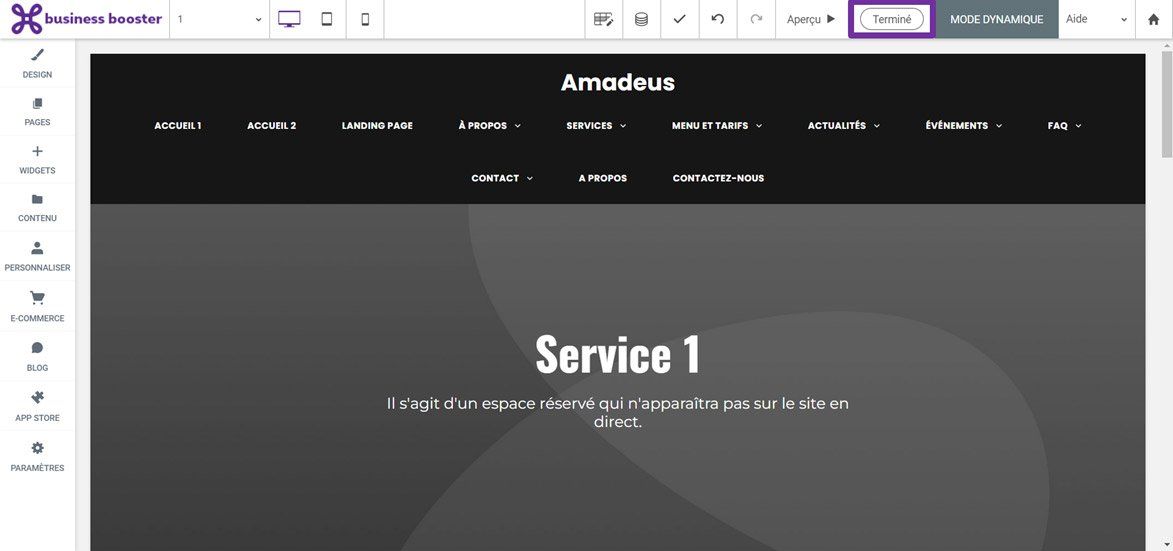Open the Paramètres gear panel

click(37, 456)
